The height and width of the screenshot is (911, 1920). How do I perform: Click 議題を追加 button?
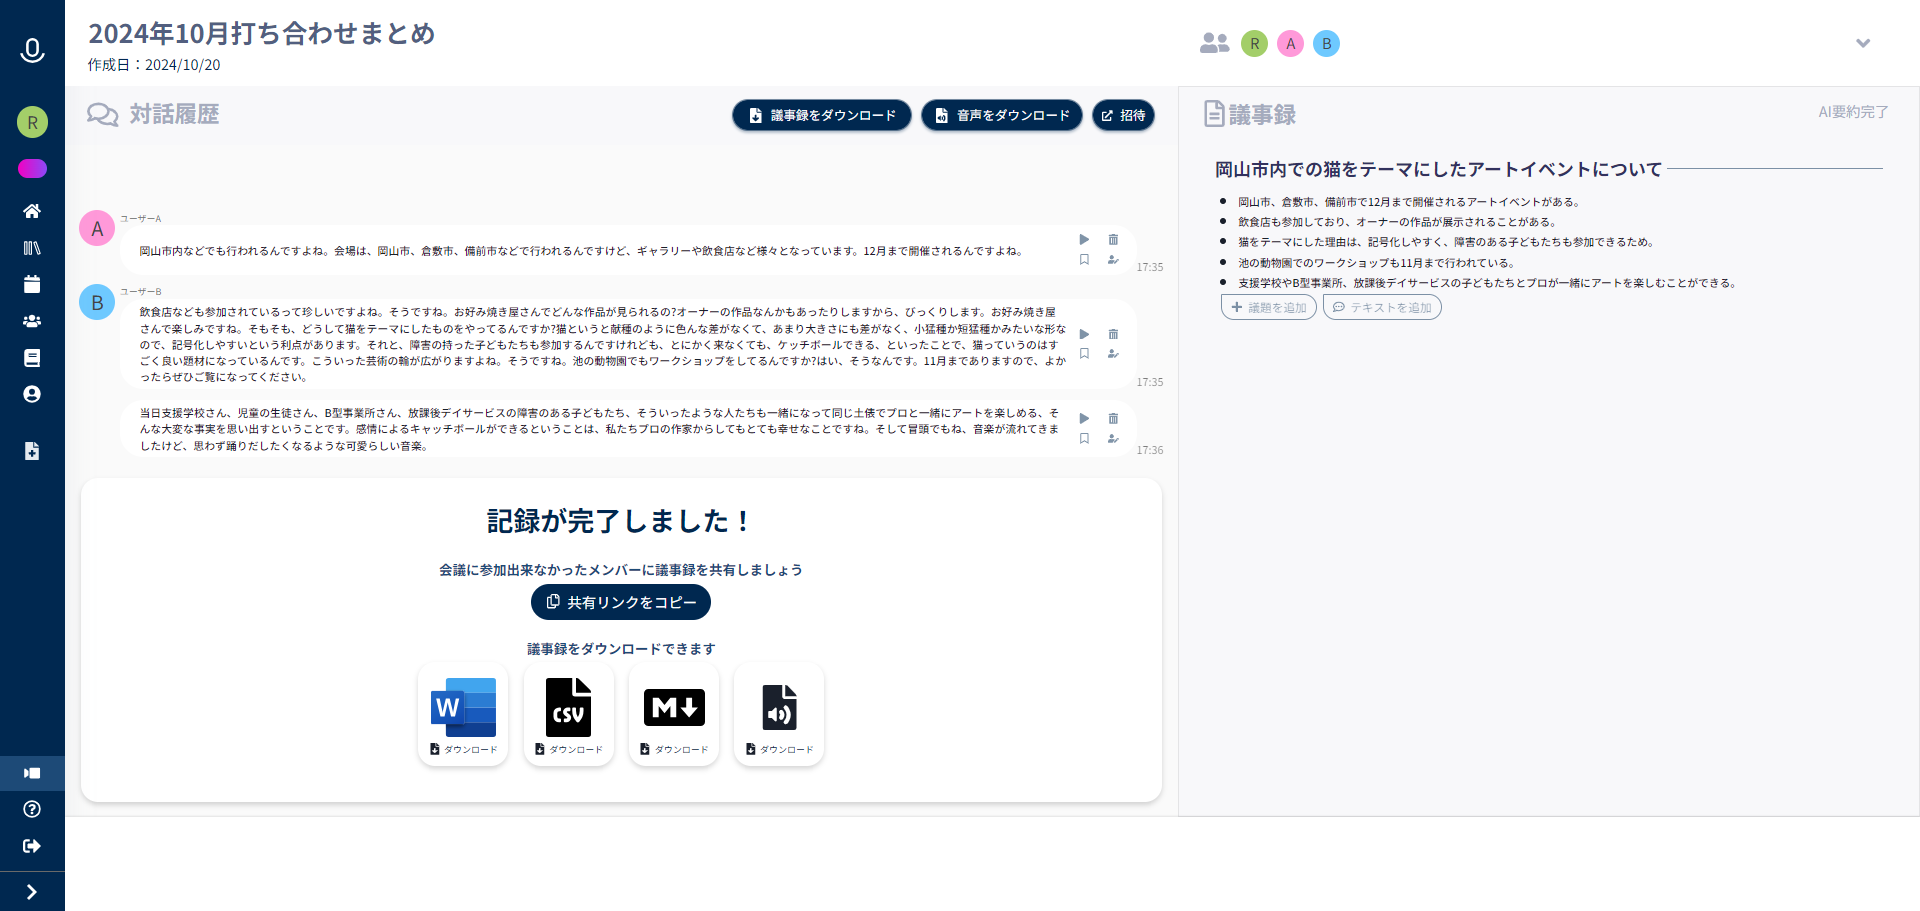[1268, 307]
